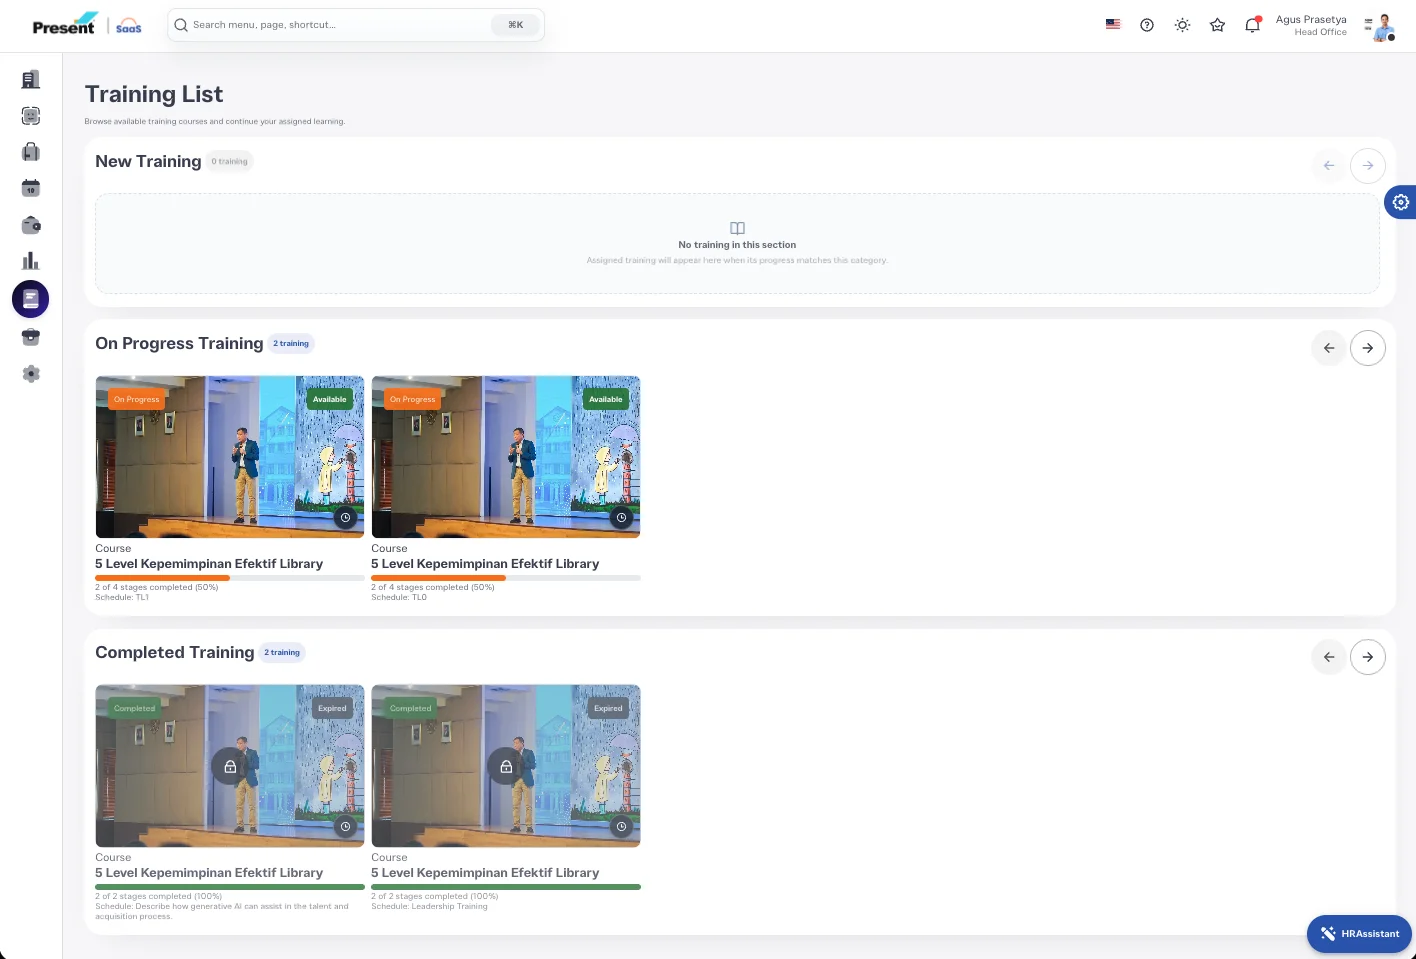Open the bar chart reports sidebar icon
The height and width of the screenshot is (959, 1416).
click(x=31, y=261)
